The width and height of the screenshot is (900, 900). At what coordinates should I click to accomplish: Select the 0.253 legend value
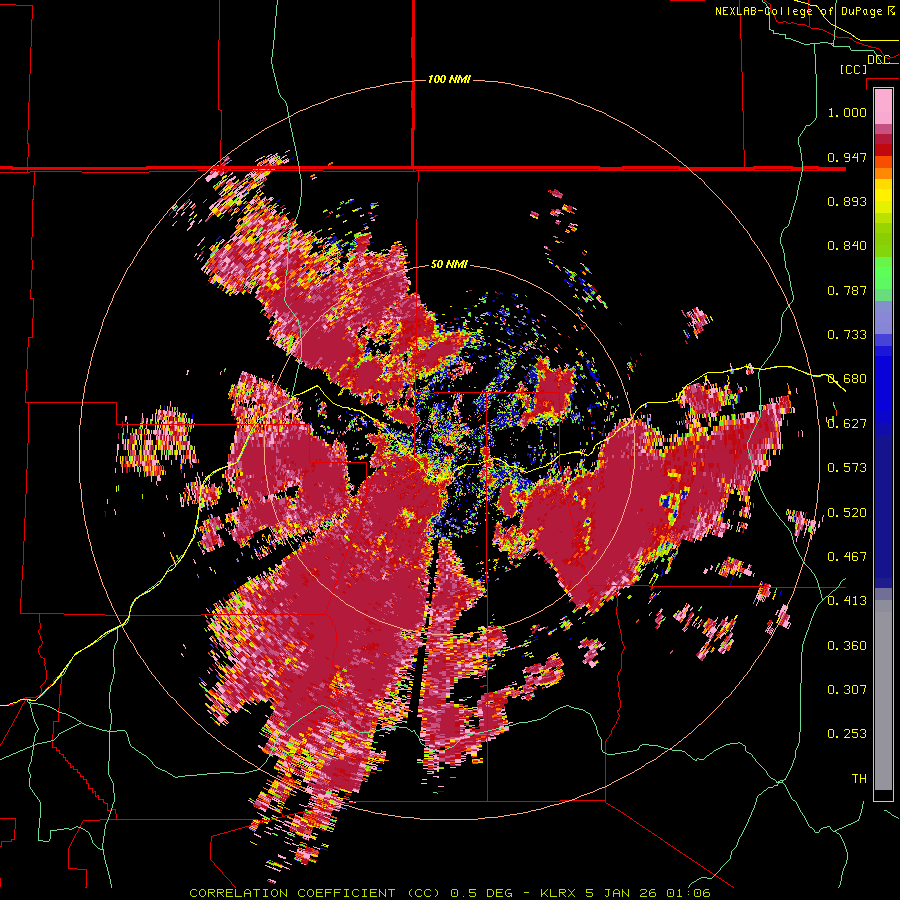(847, 734)
